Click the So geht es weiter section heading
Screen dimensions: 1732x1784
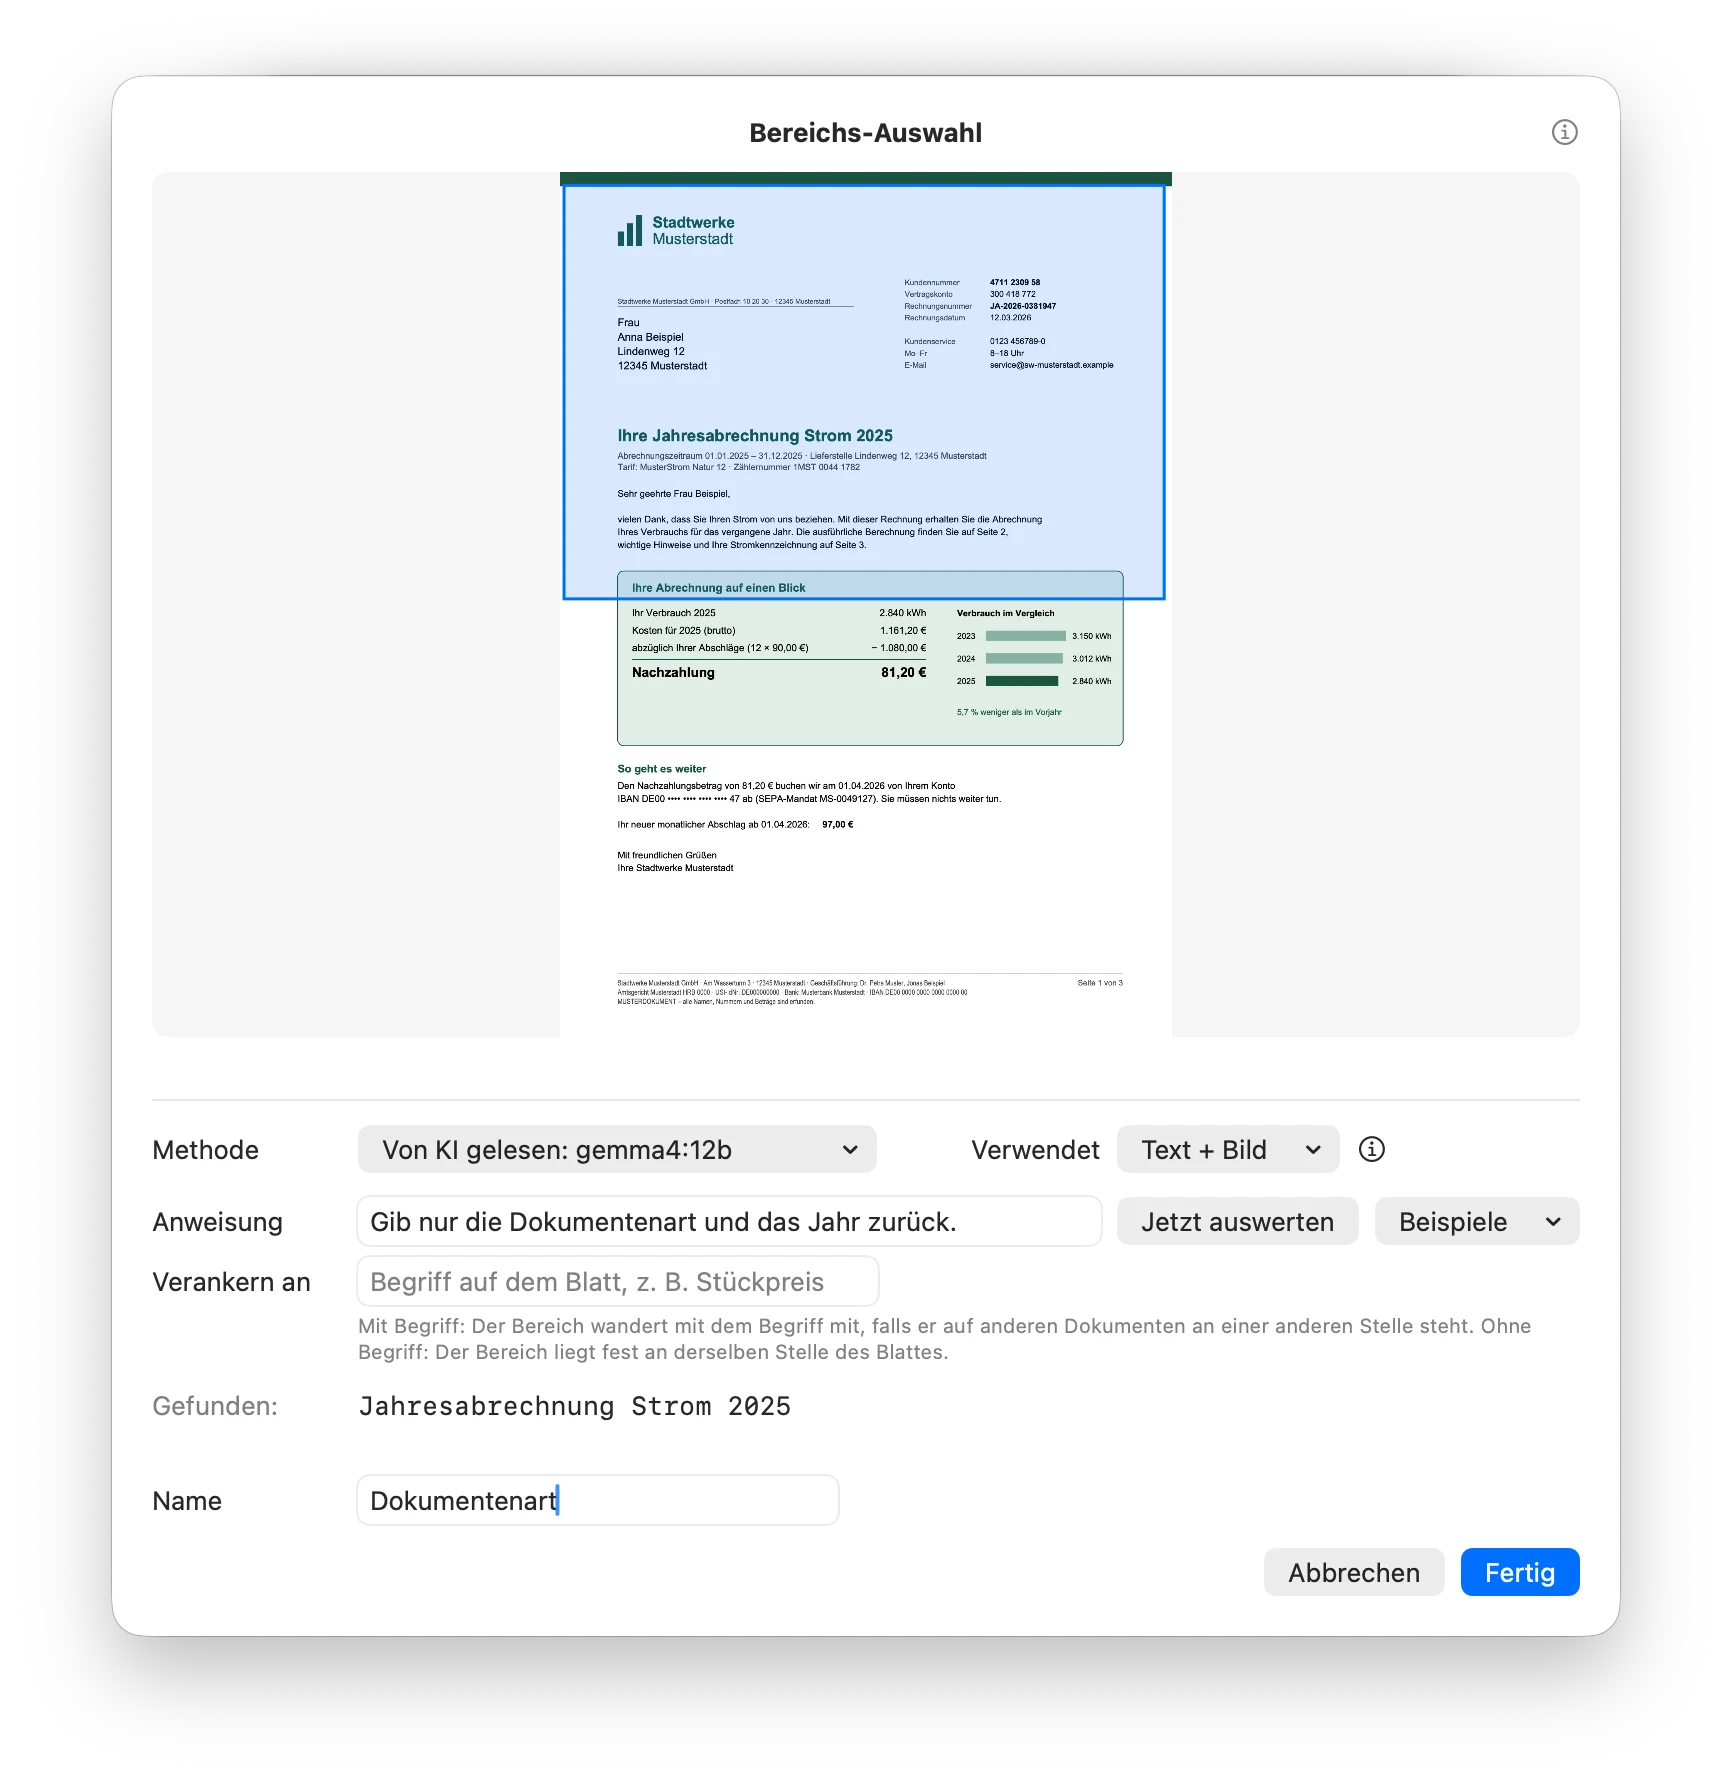tap(661, 769)
